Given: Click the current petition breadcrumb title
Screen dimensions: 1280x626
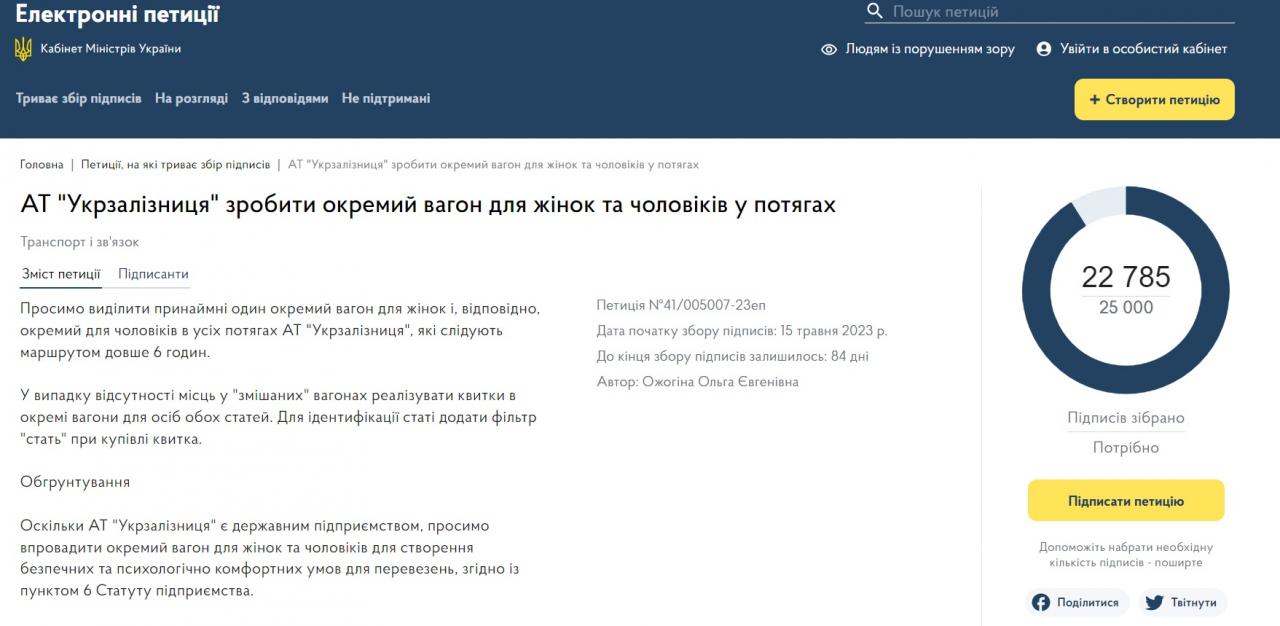Looking at the screenshot, I should pyautogui.click(x=493, y=164).
